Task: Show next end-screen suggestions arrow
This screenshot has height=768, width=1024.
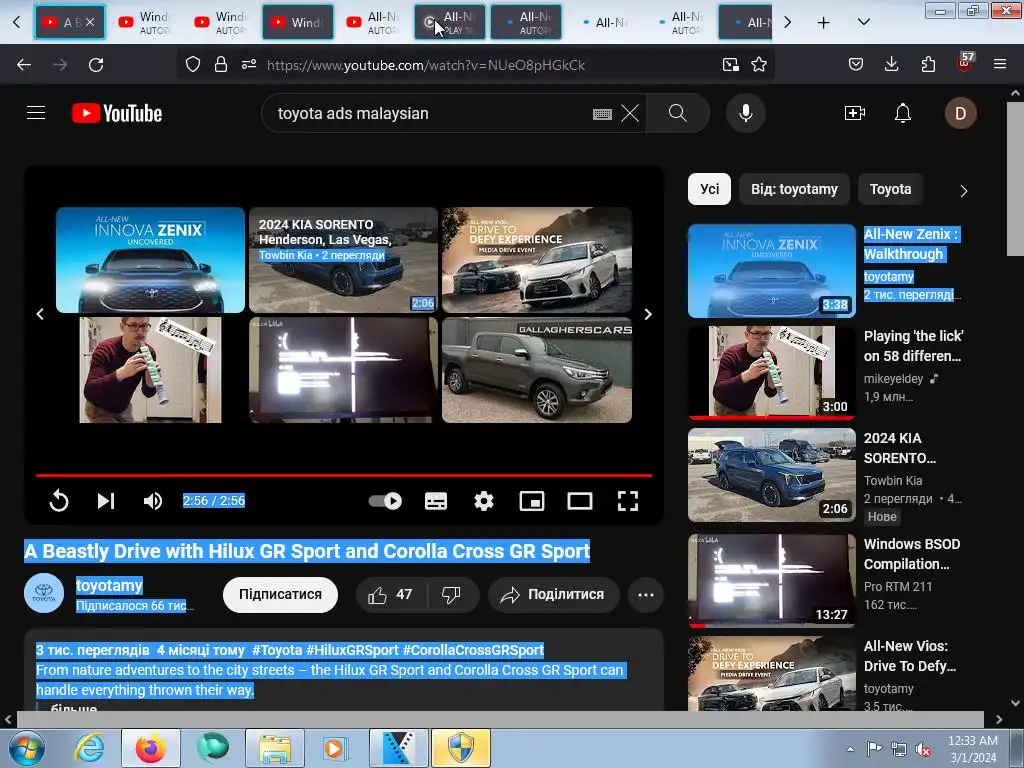Action: [648, 314]
